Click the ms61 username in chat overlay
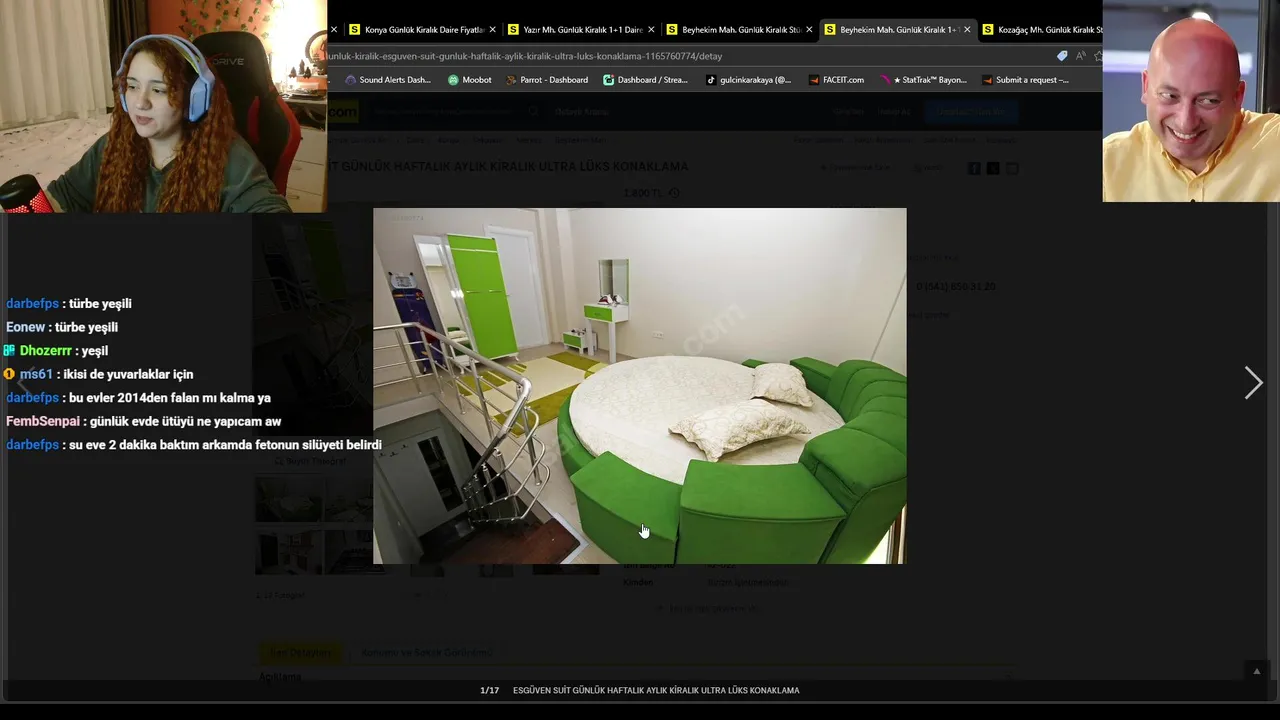 (36, 374)
